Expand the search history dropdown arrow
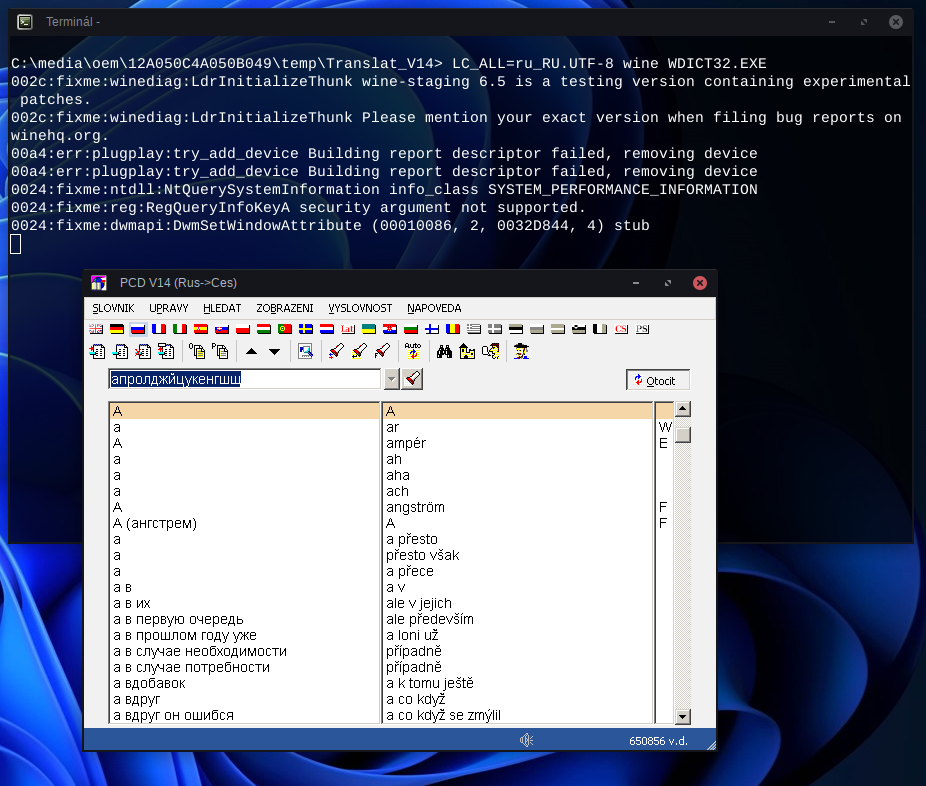Image resolution: width=926 pixels, height=786 pixels. tap(391, 380)
